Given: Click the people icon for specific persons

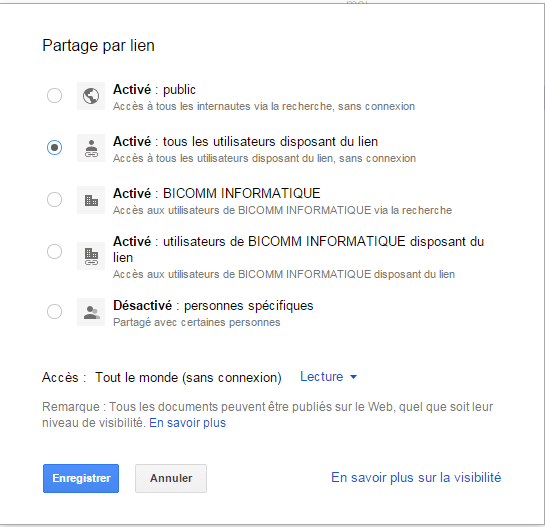Looking at the screenshot, I should tap(91, 312).
